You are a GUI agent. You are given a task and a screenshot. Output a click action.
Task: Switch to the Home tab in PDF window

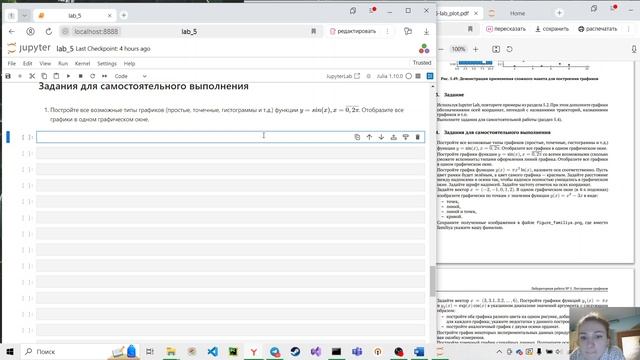click(x=517, y=13)
